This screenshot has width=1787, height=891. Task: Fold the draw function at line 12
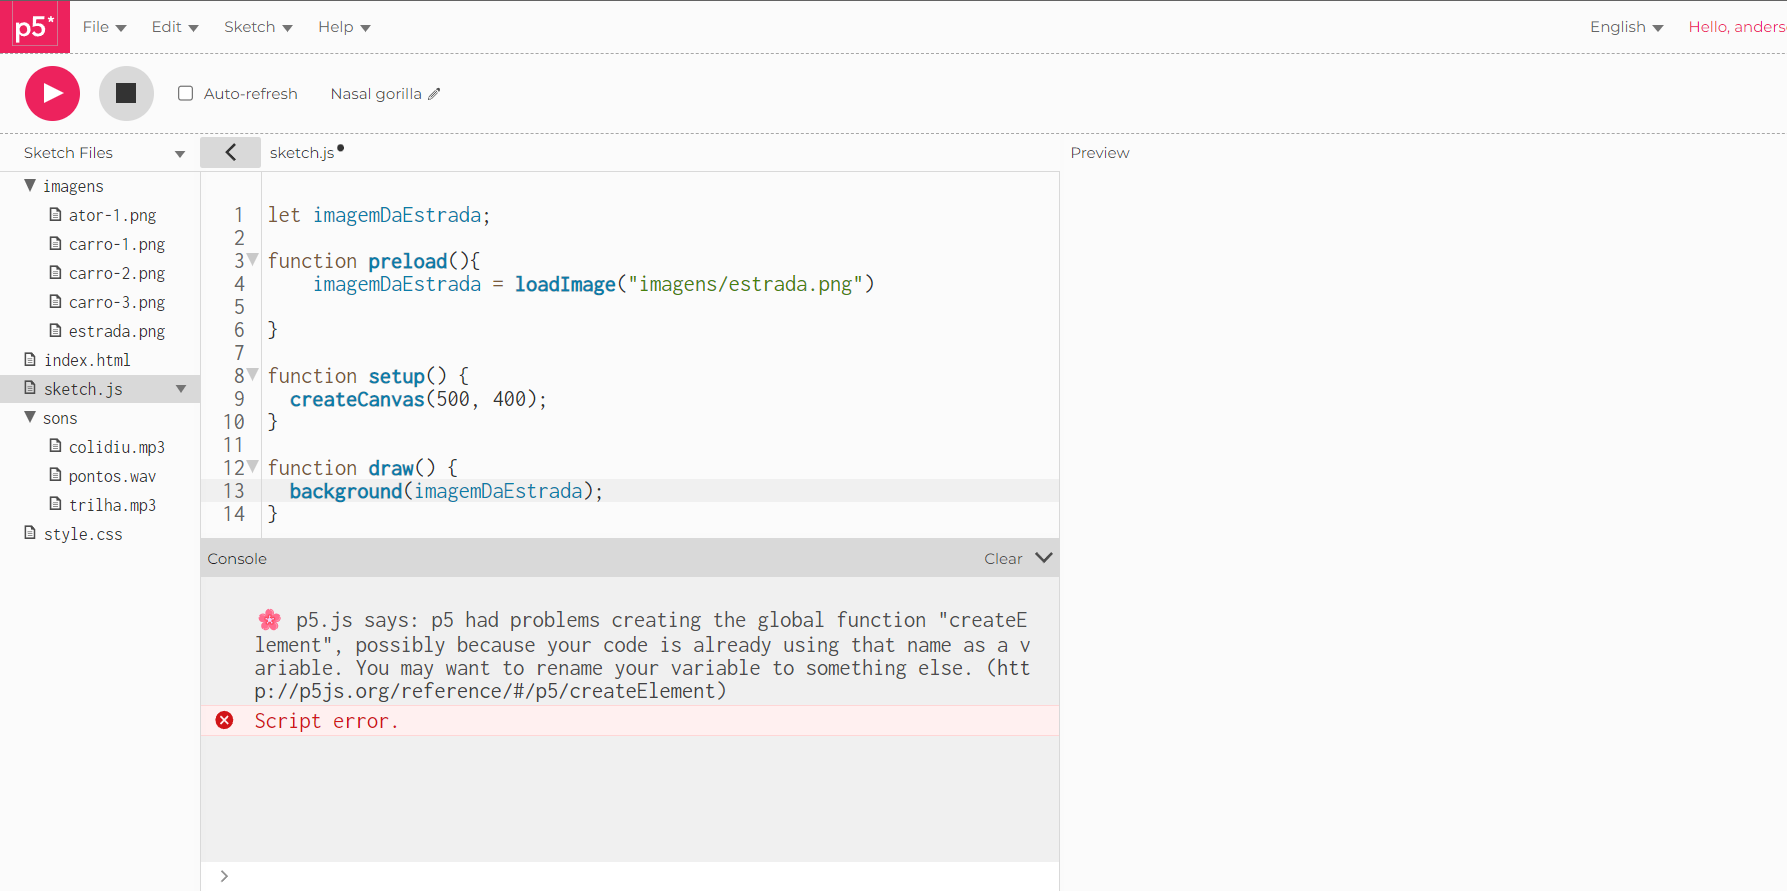pyautogui.click(x=253, y=467)
